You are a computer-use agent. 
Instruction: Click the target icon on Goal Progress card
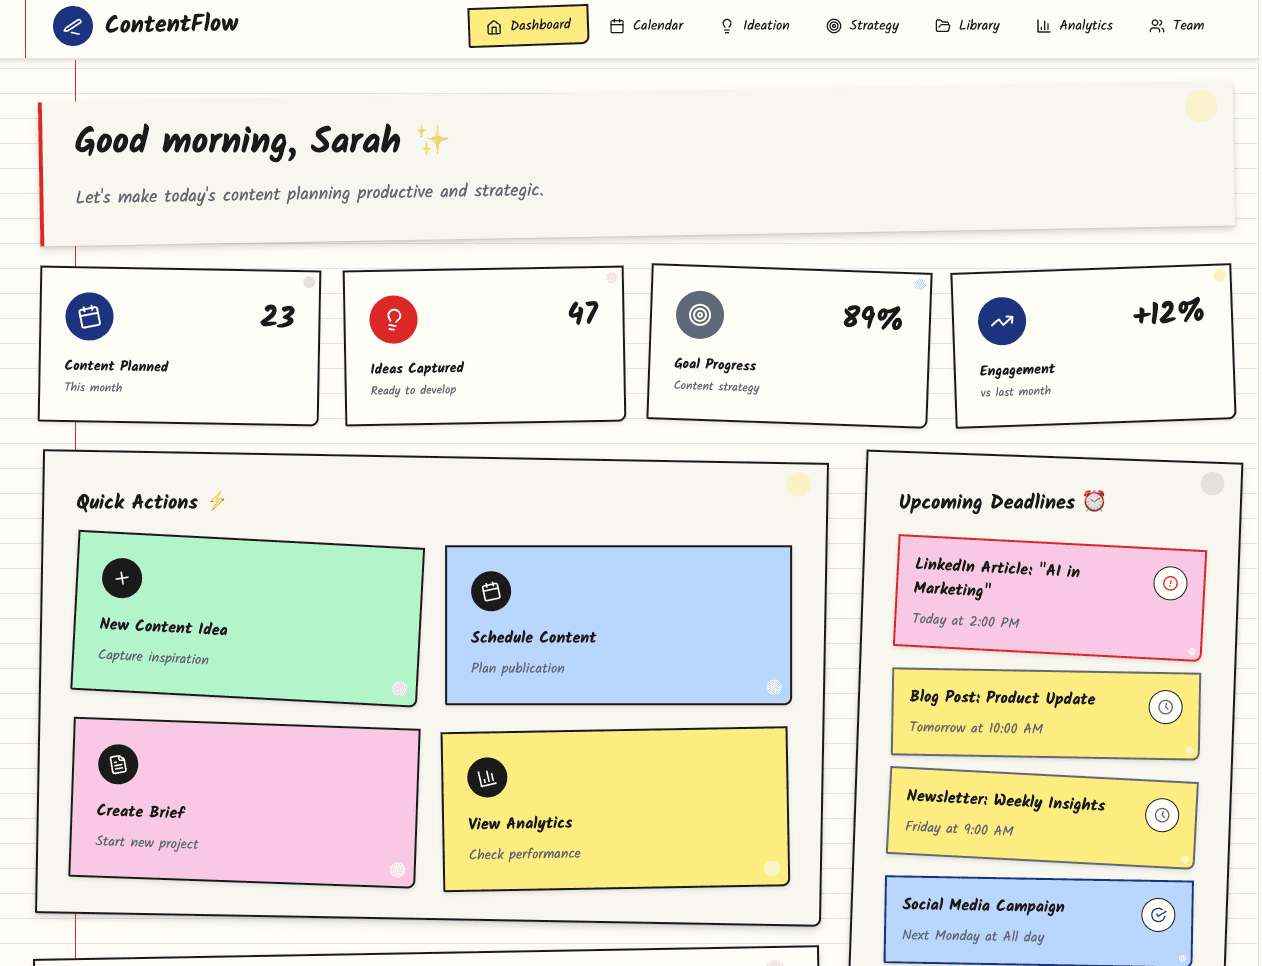point(700,315)
